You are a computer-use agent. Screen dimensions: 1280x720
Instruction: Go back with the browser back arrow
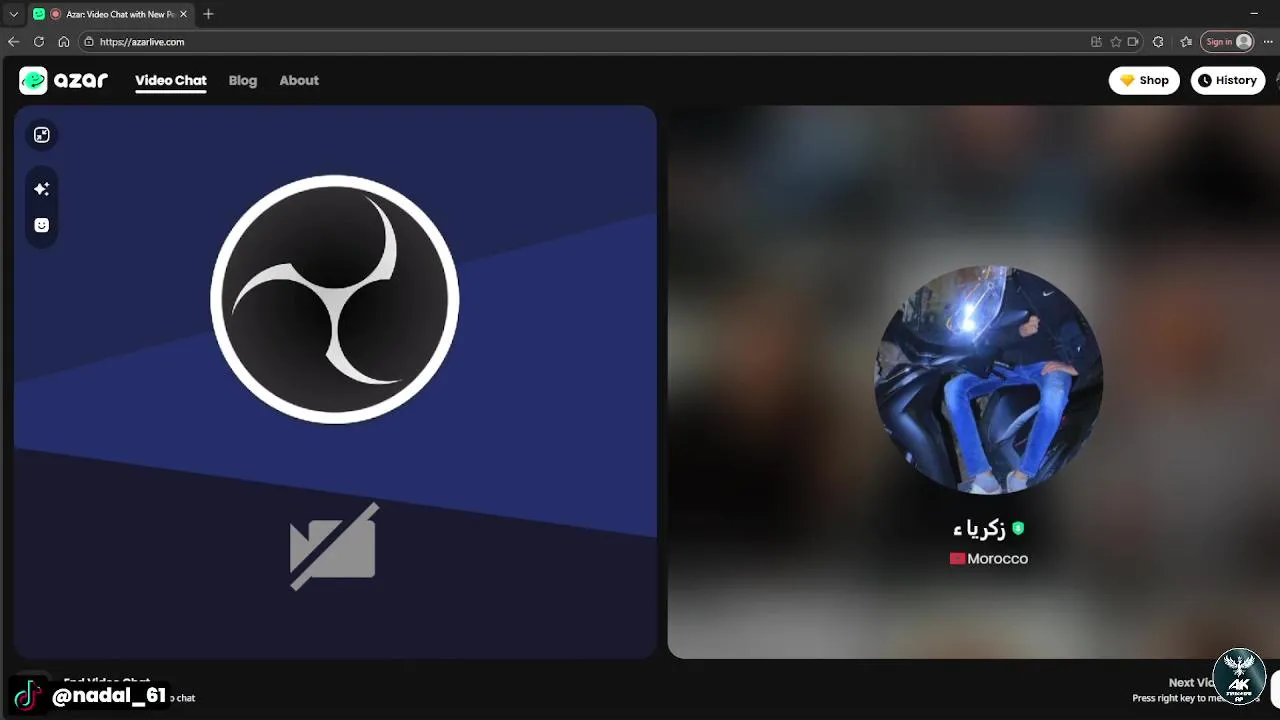(x=13, y=42)
